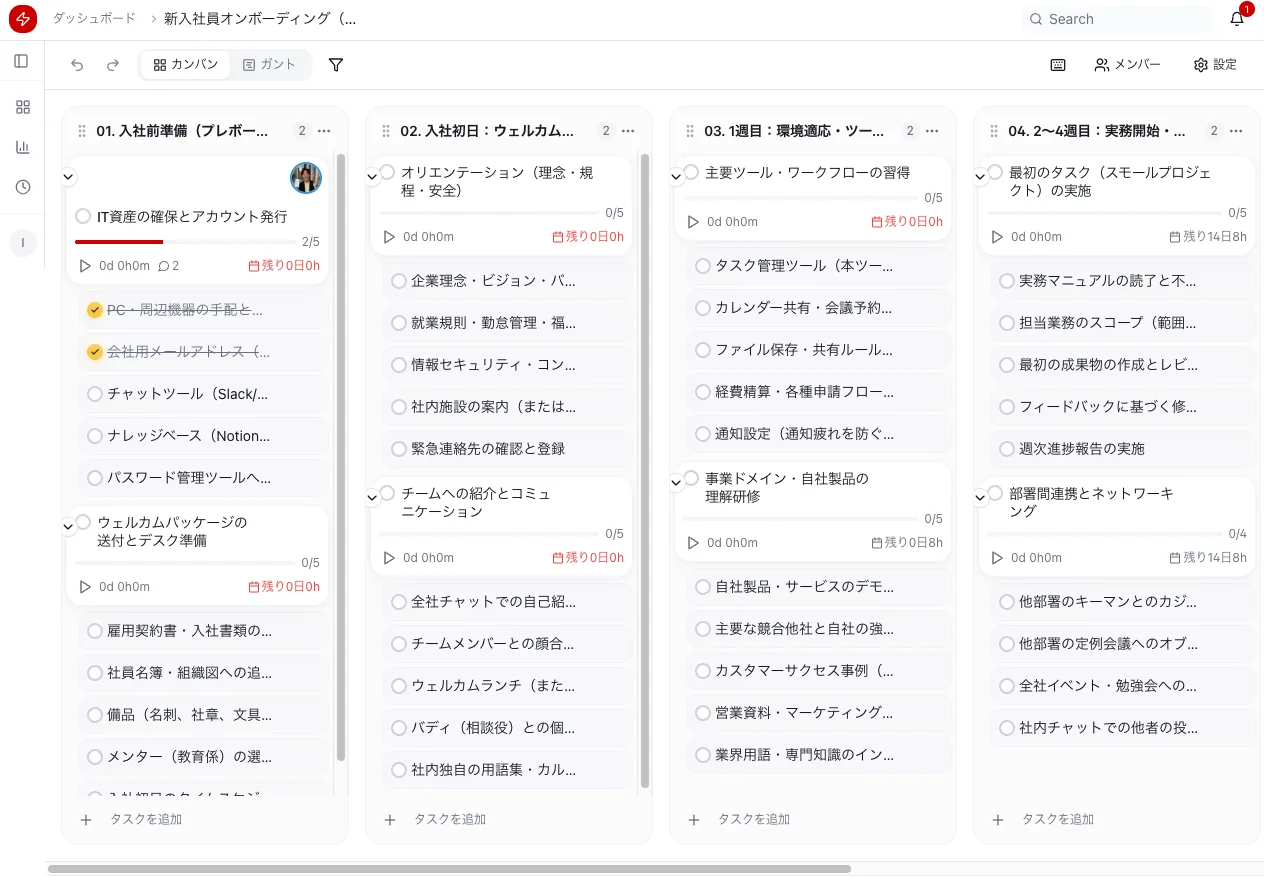Check the タスク管理ツール subtask
The height and width of the screenshot is (877, 1264).
coord(703,266)
